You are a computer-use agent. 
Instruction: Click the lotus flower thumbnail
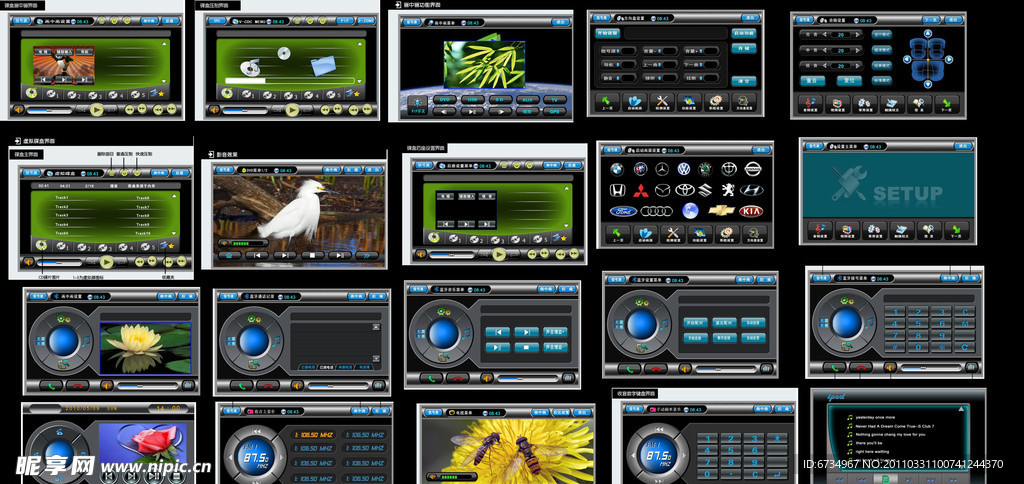[145, 347]
